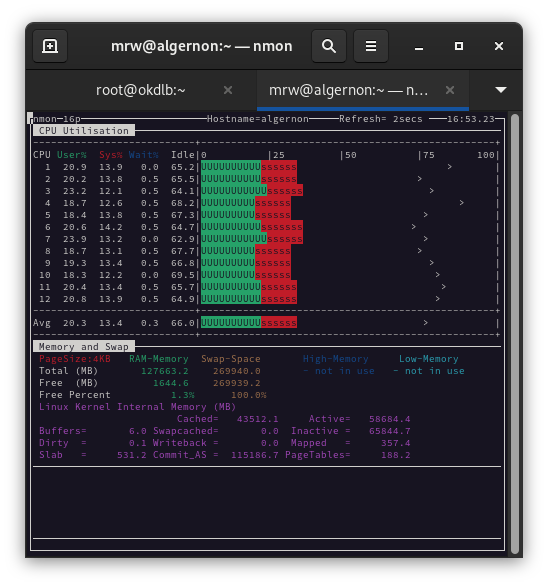Click RAM total value 127663.2

[x=165, y=371]
